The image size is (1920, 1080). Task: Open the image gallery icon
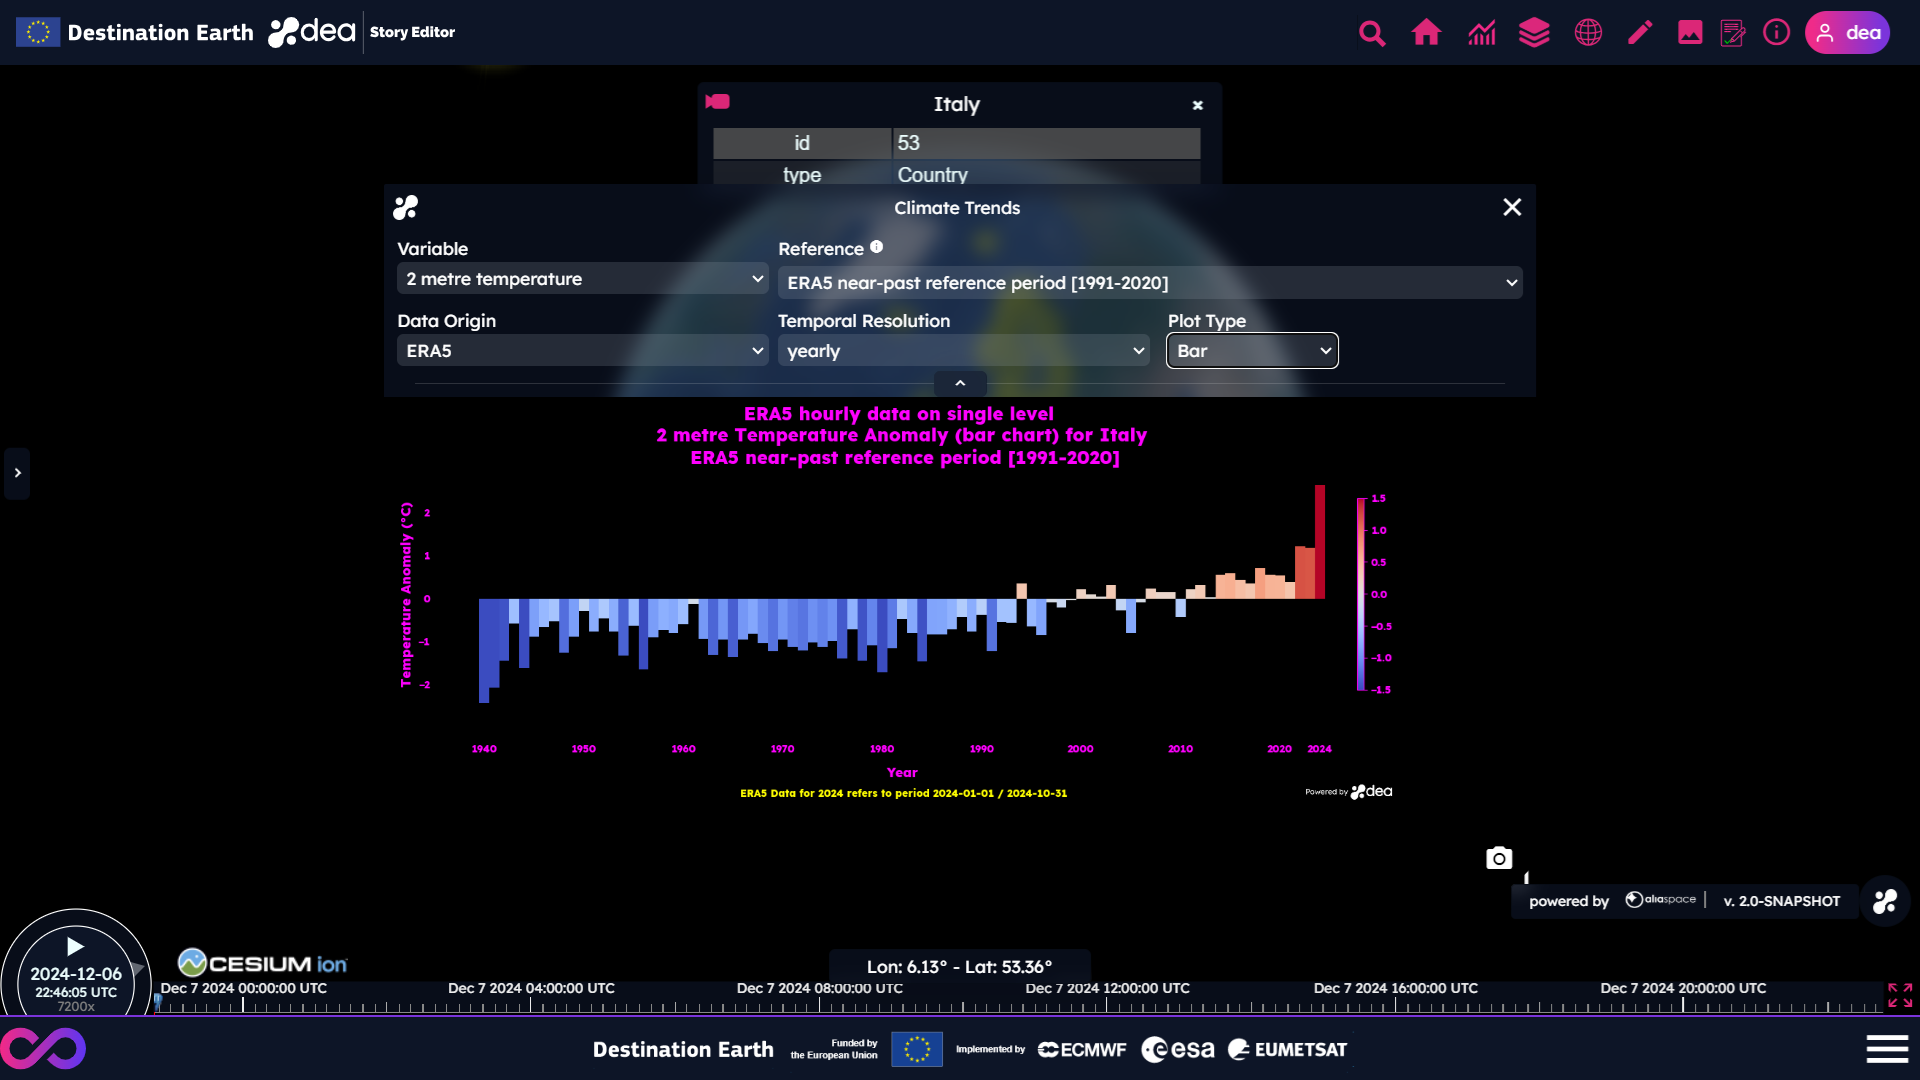[1690, 33]
